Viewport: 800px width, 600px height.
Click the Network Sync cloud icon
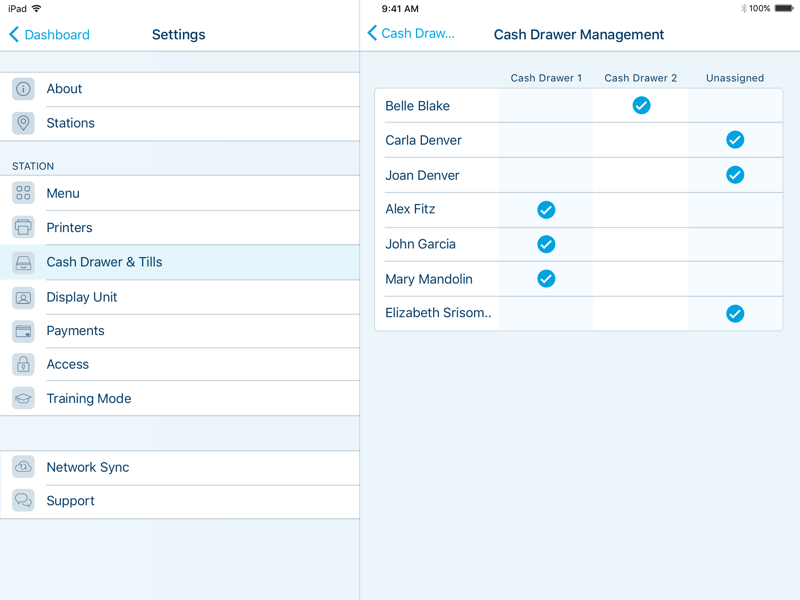click(x=23, y=467)
